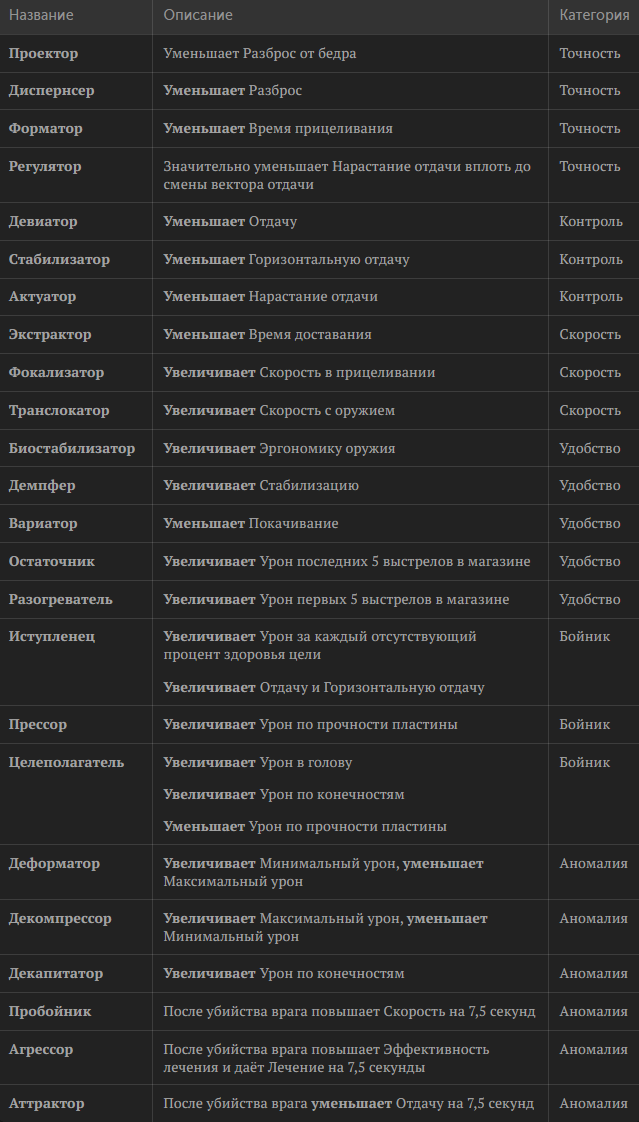Select the Иступленец entry name
This screenshot has width=639, height=1122.
(52, 637)
